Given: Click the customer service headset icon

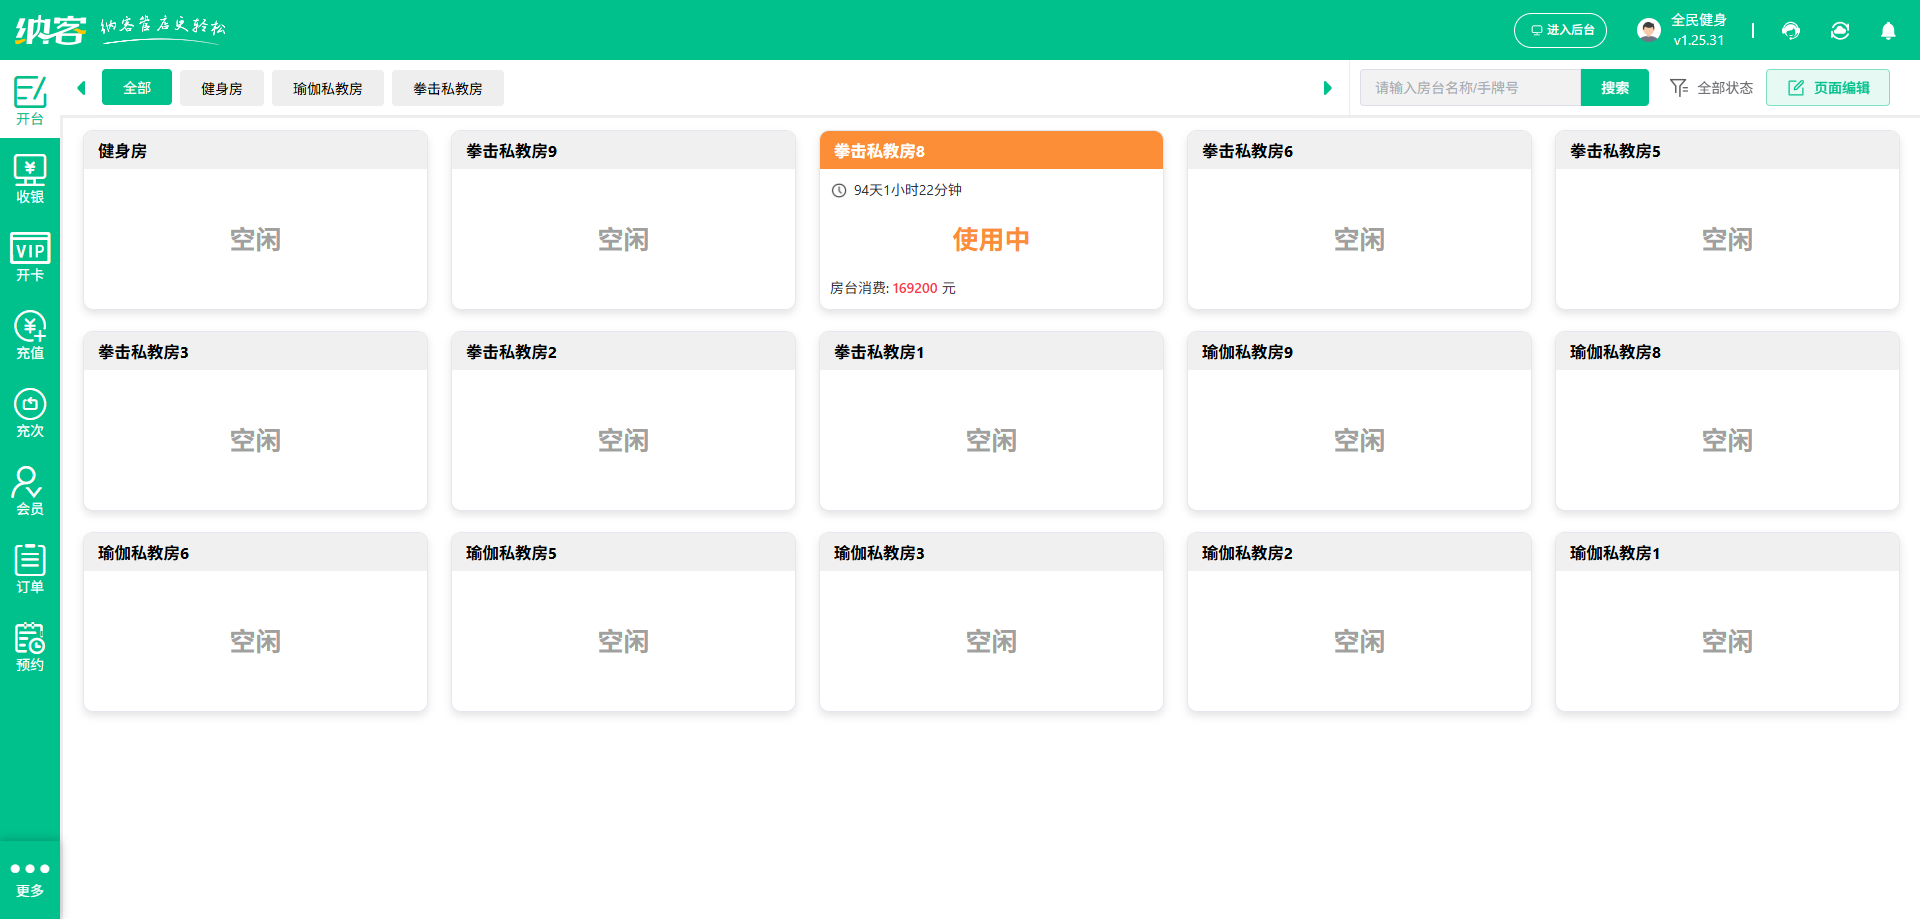Looking at the screenshot, I should (x=1790, y=31).
